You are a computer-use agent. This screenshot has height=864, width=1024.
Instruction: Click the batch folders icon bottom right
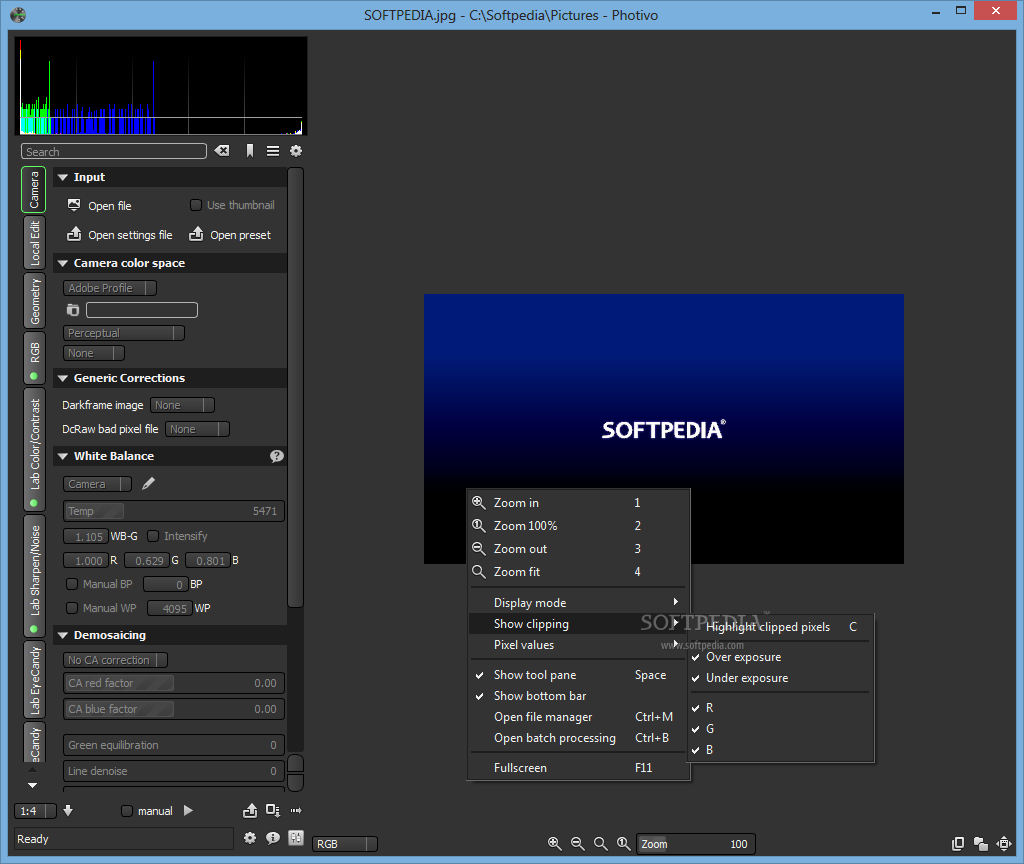point(980,844)
